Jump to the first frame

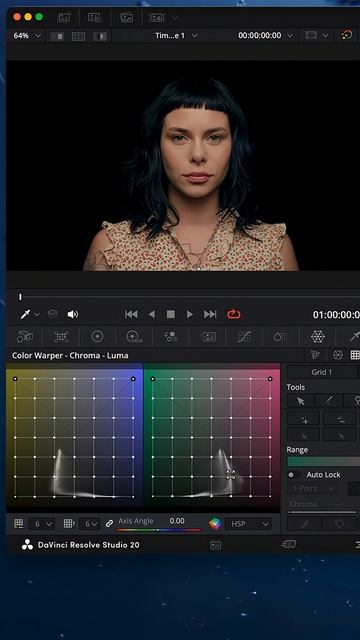[x=131, y=314]
